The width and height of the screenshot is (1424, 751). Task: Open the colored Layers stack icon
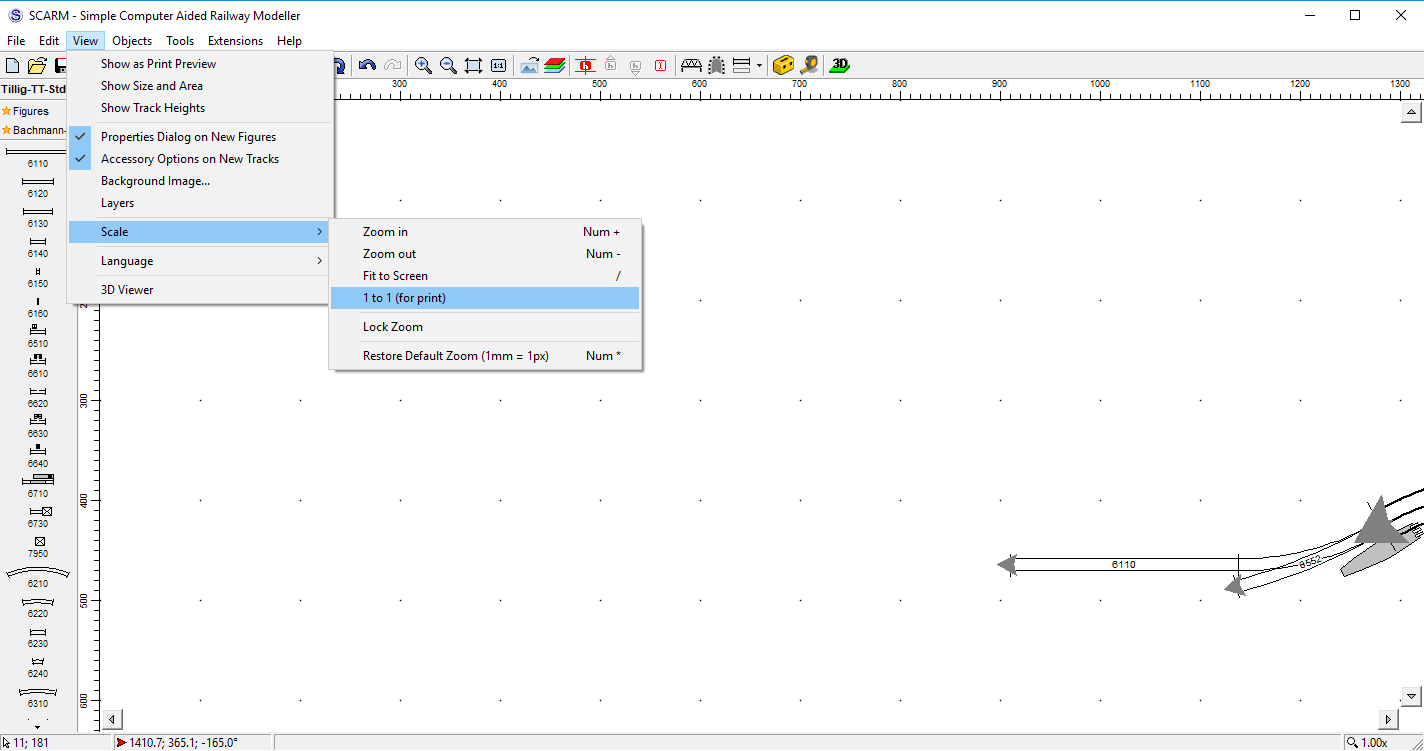coord(554,65)
